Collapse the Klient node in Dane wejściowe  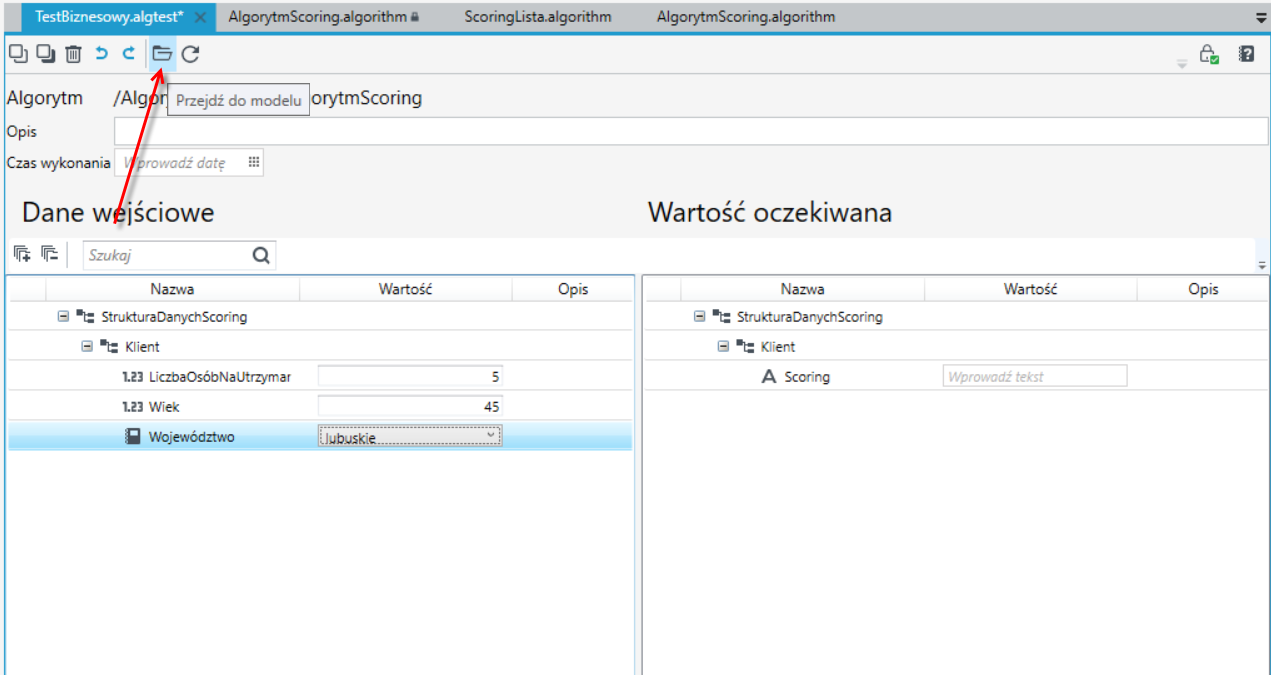click(87, 347)
